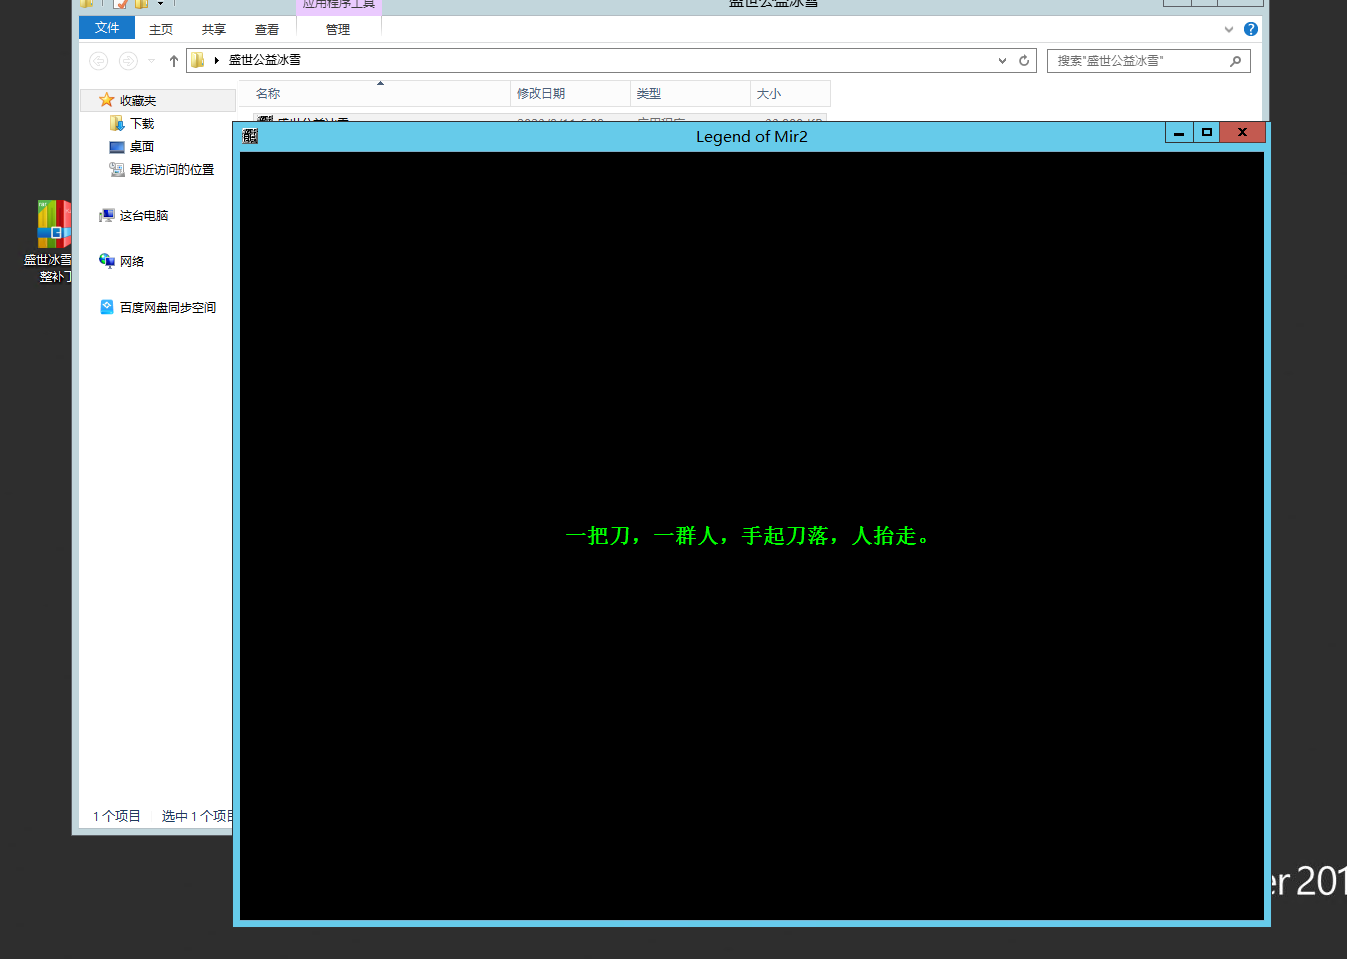Open 百度网盘同步空间 in sidebar

click(167, 308)
